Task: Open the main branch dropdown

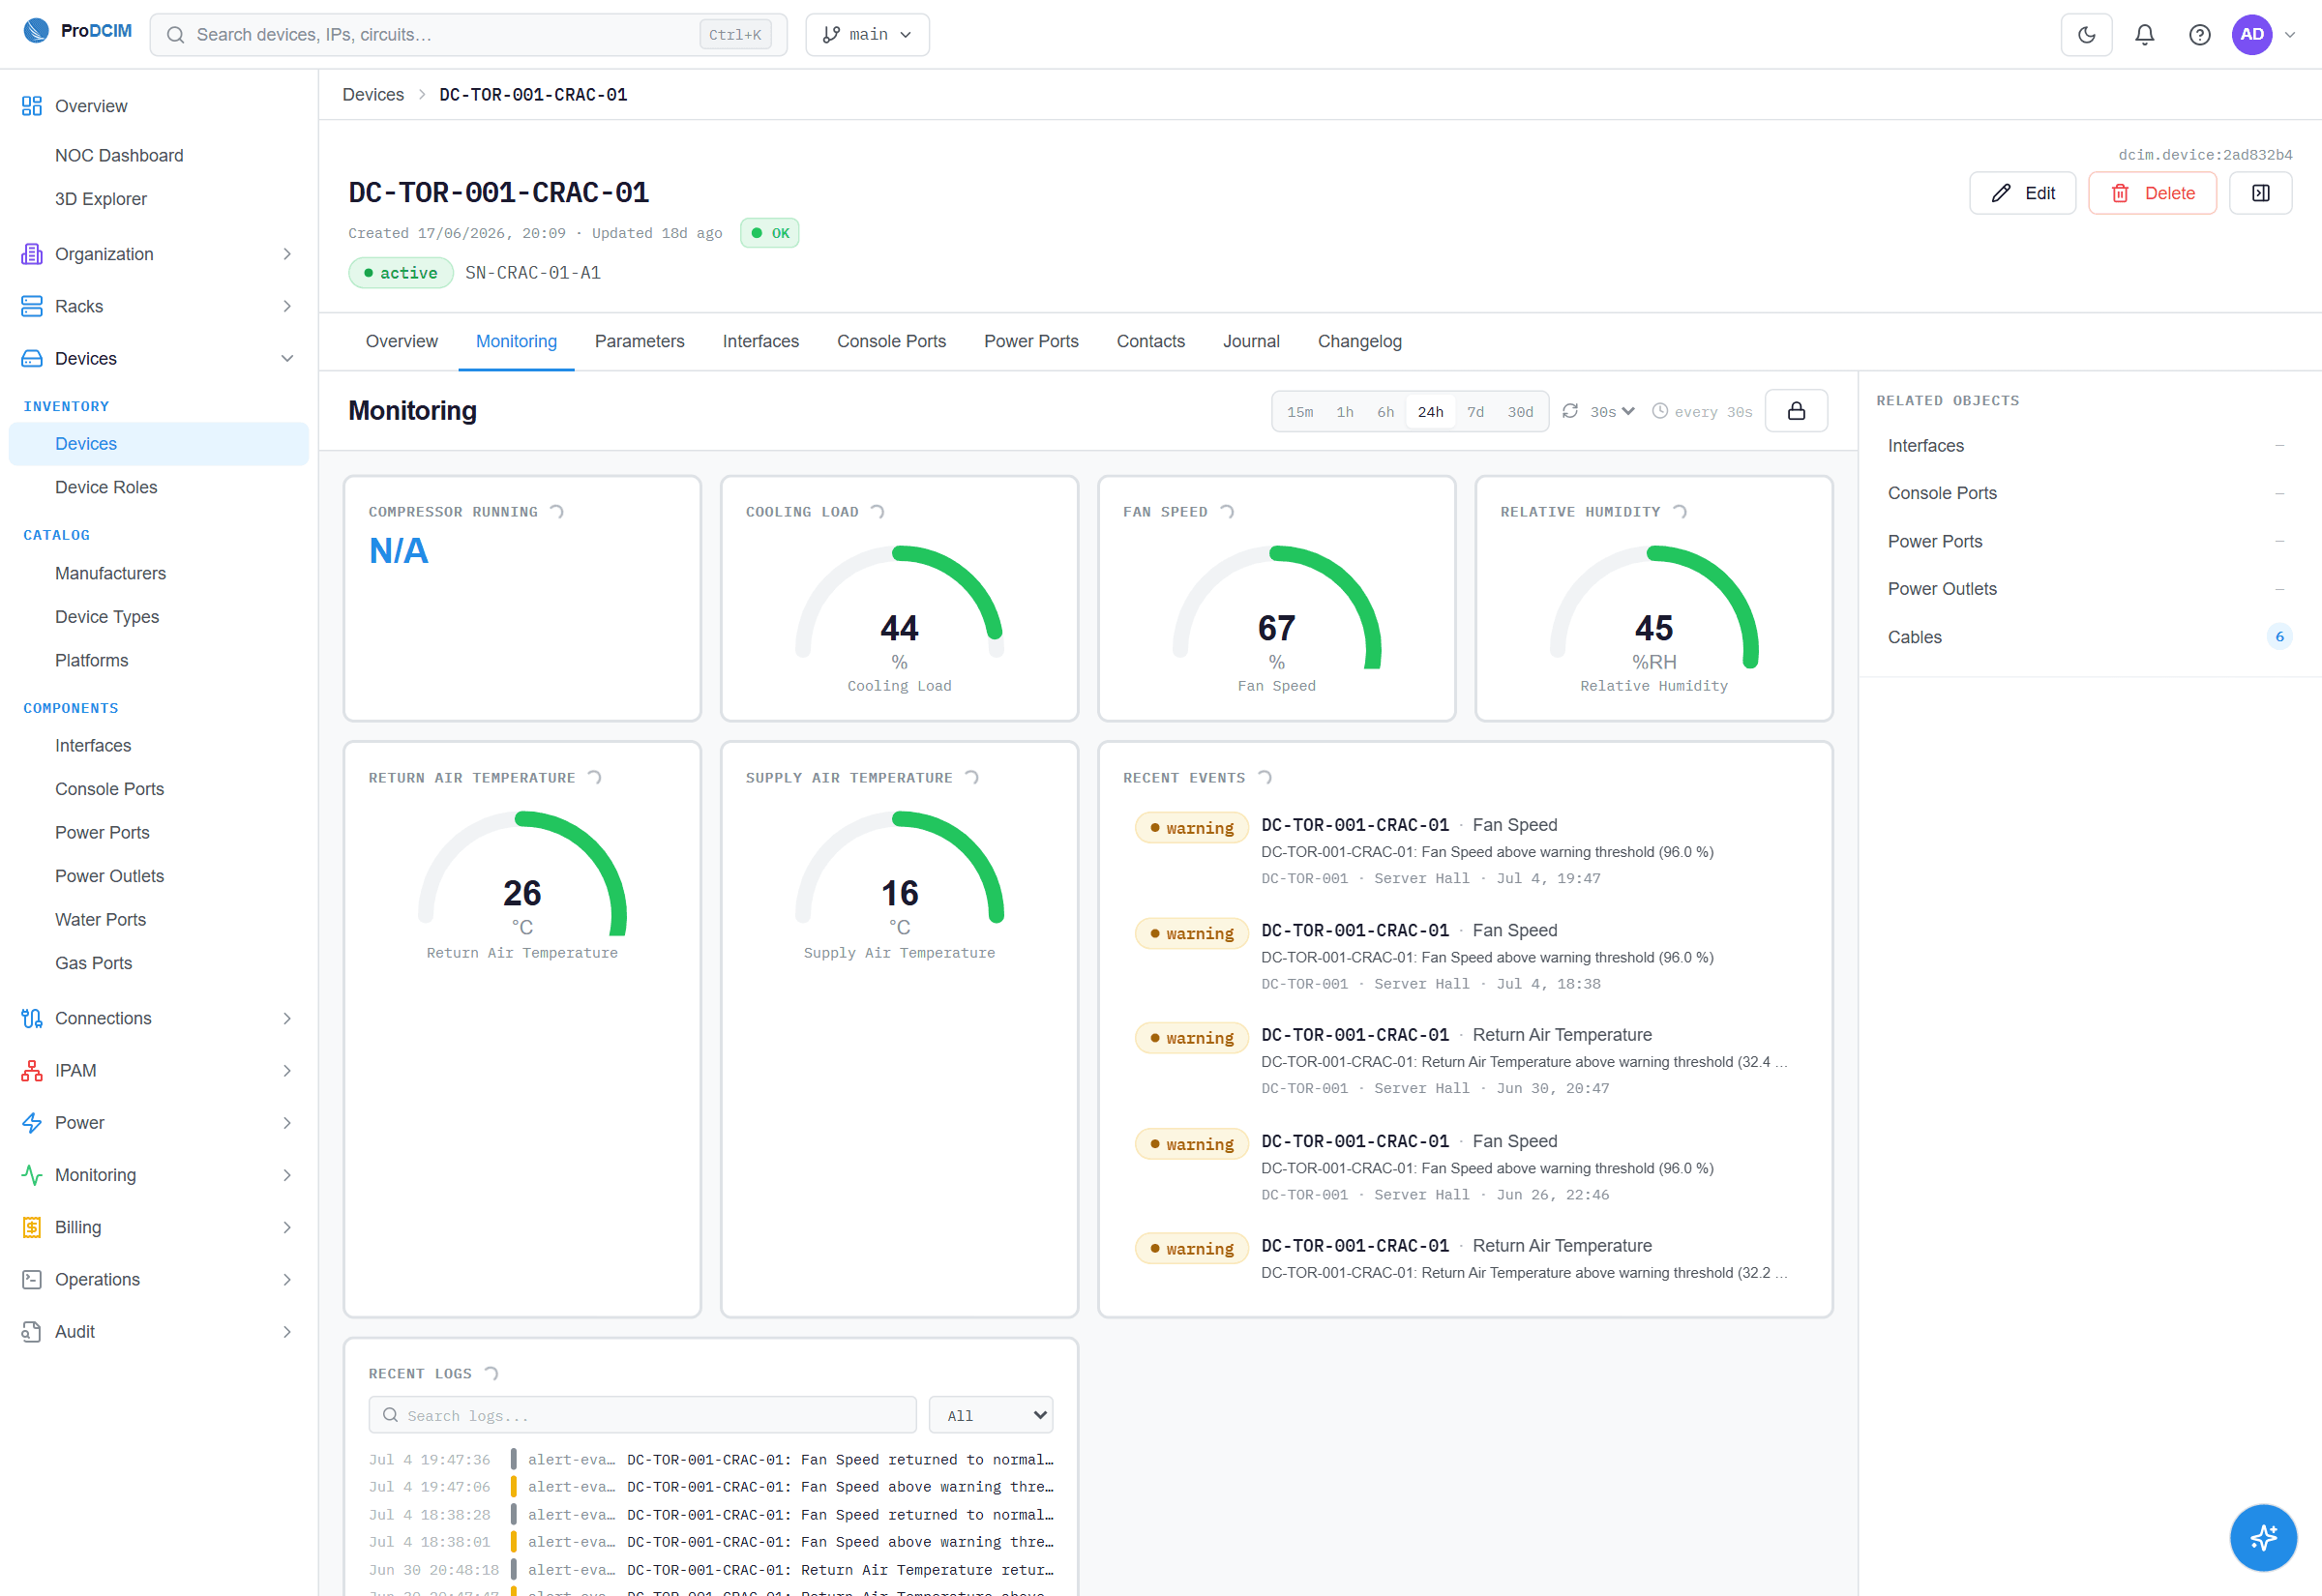Action: pyautogui.click(x=866, y=35)
